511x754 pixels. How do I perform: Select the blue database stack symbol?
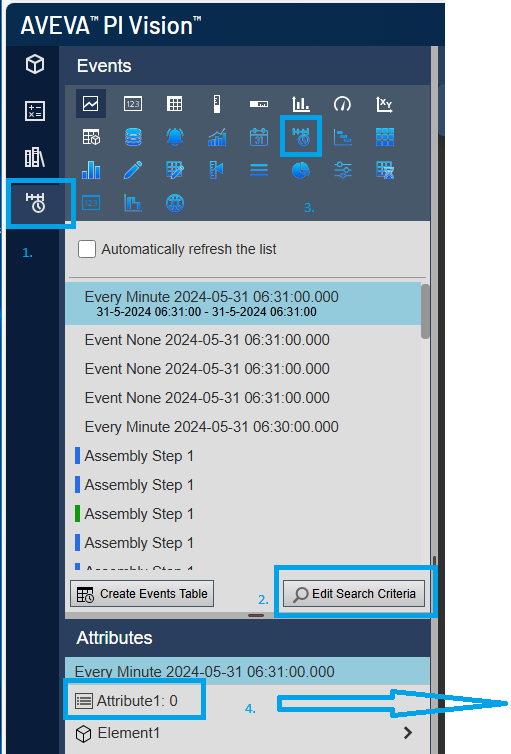(133, 137)
